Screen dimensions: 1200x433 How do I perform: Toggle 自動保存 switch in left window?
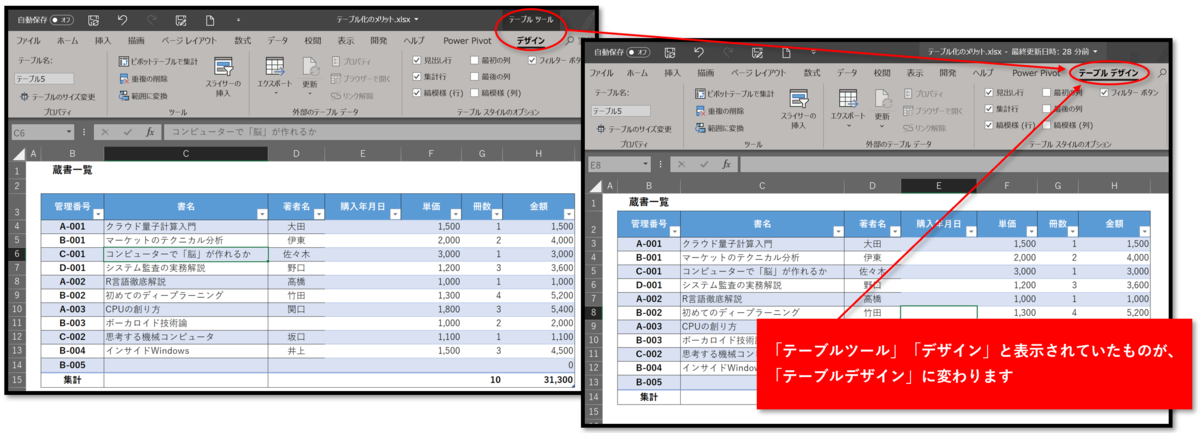tap(63, 19)
